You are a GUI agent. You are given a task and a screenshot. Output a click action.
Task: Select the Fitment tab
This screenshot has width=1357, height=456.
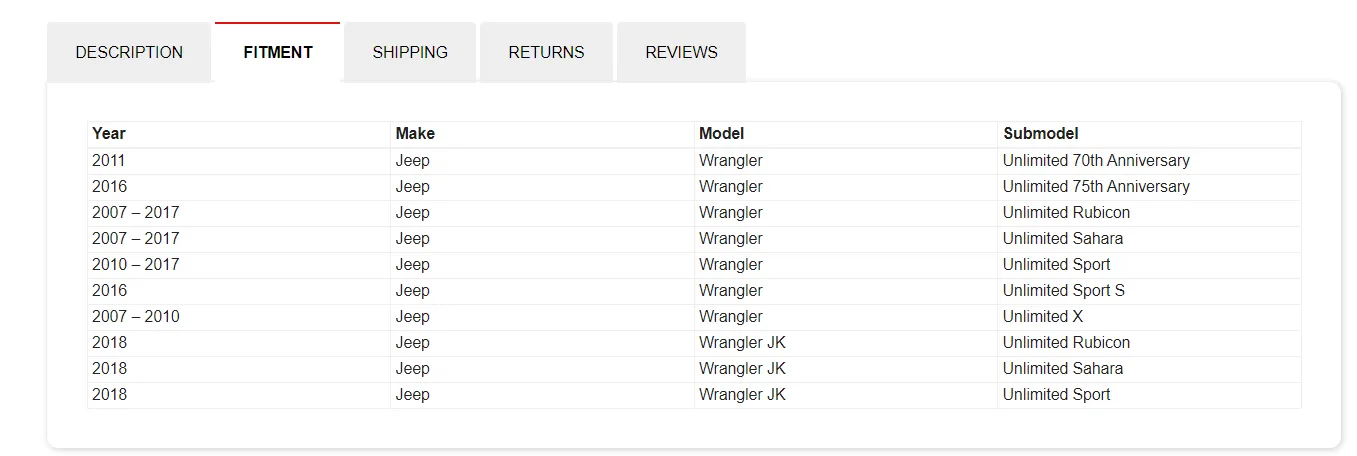(278, 52)
